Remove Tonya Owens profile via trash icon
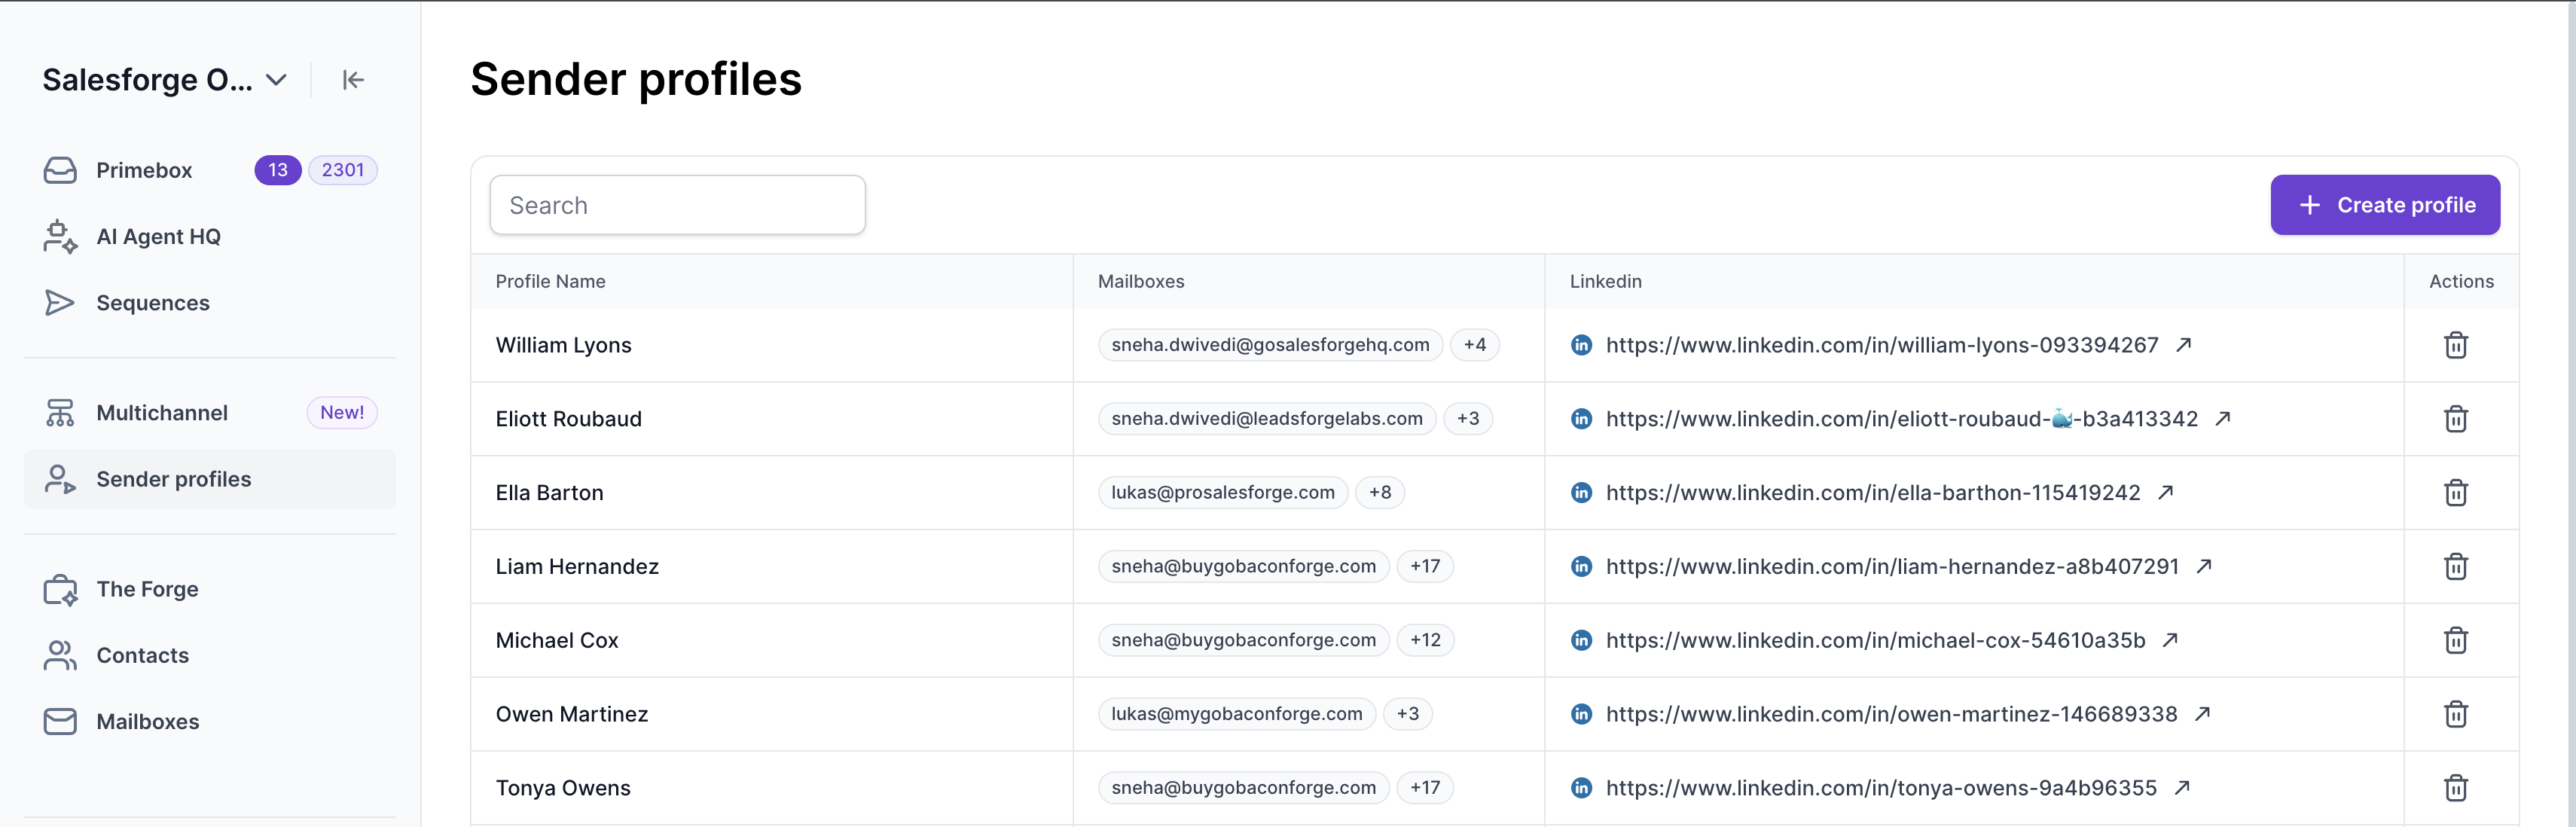The image size is (2576, 827). (x=2455, y=788)
